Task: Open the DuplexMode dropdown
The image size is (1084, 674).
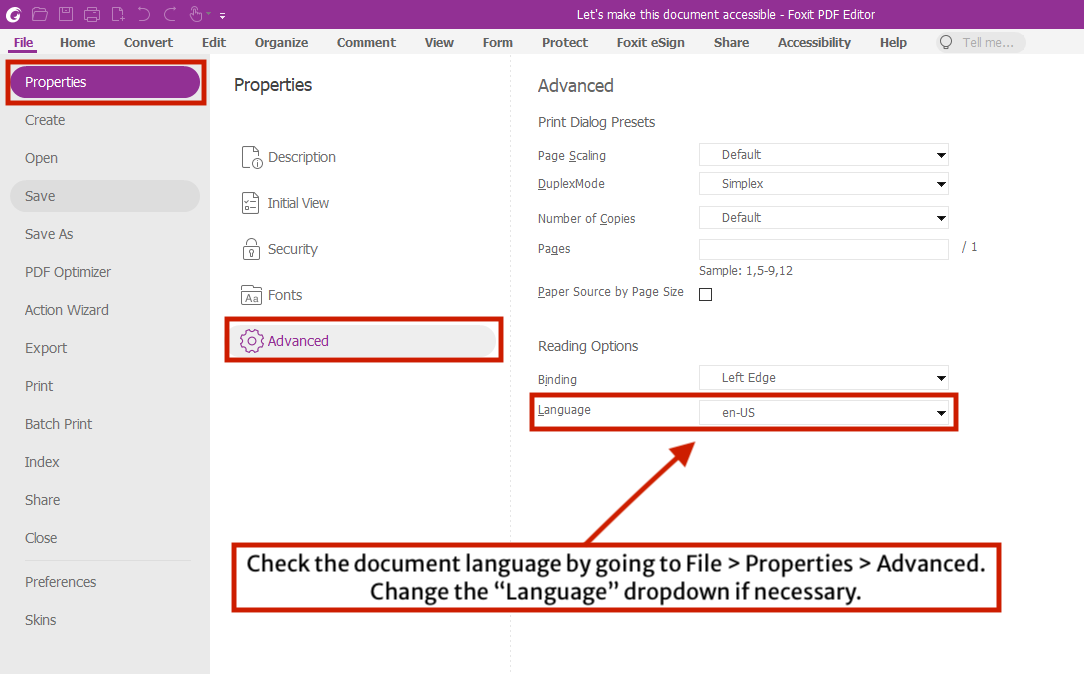Action: tap(823, 184)
